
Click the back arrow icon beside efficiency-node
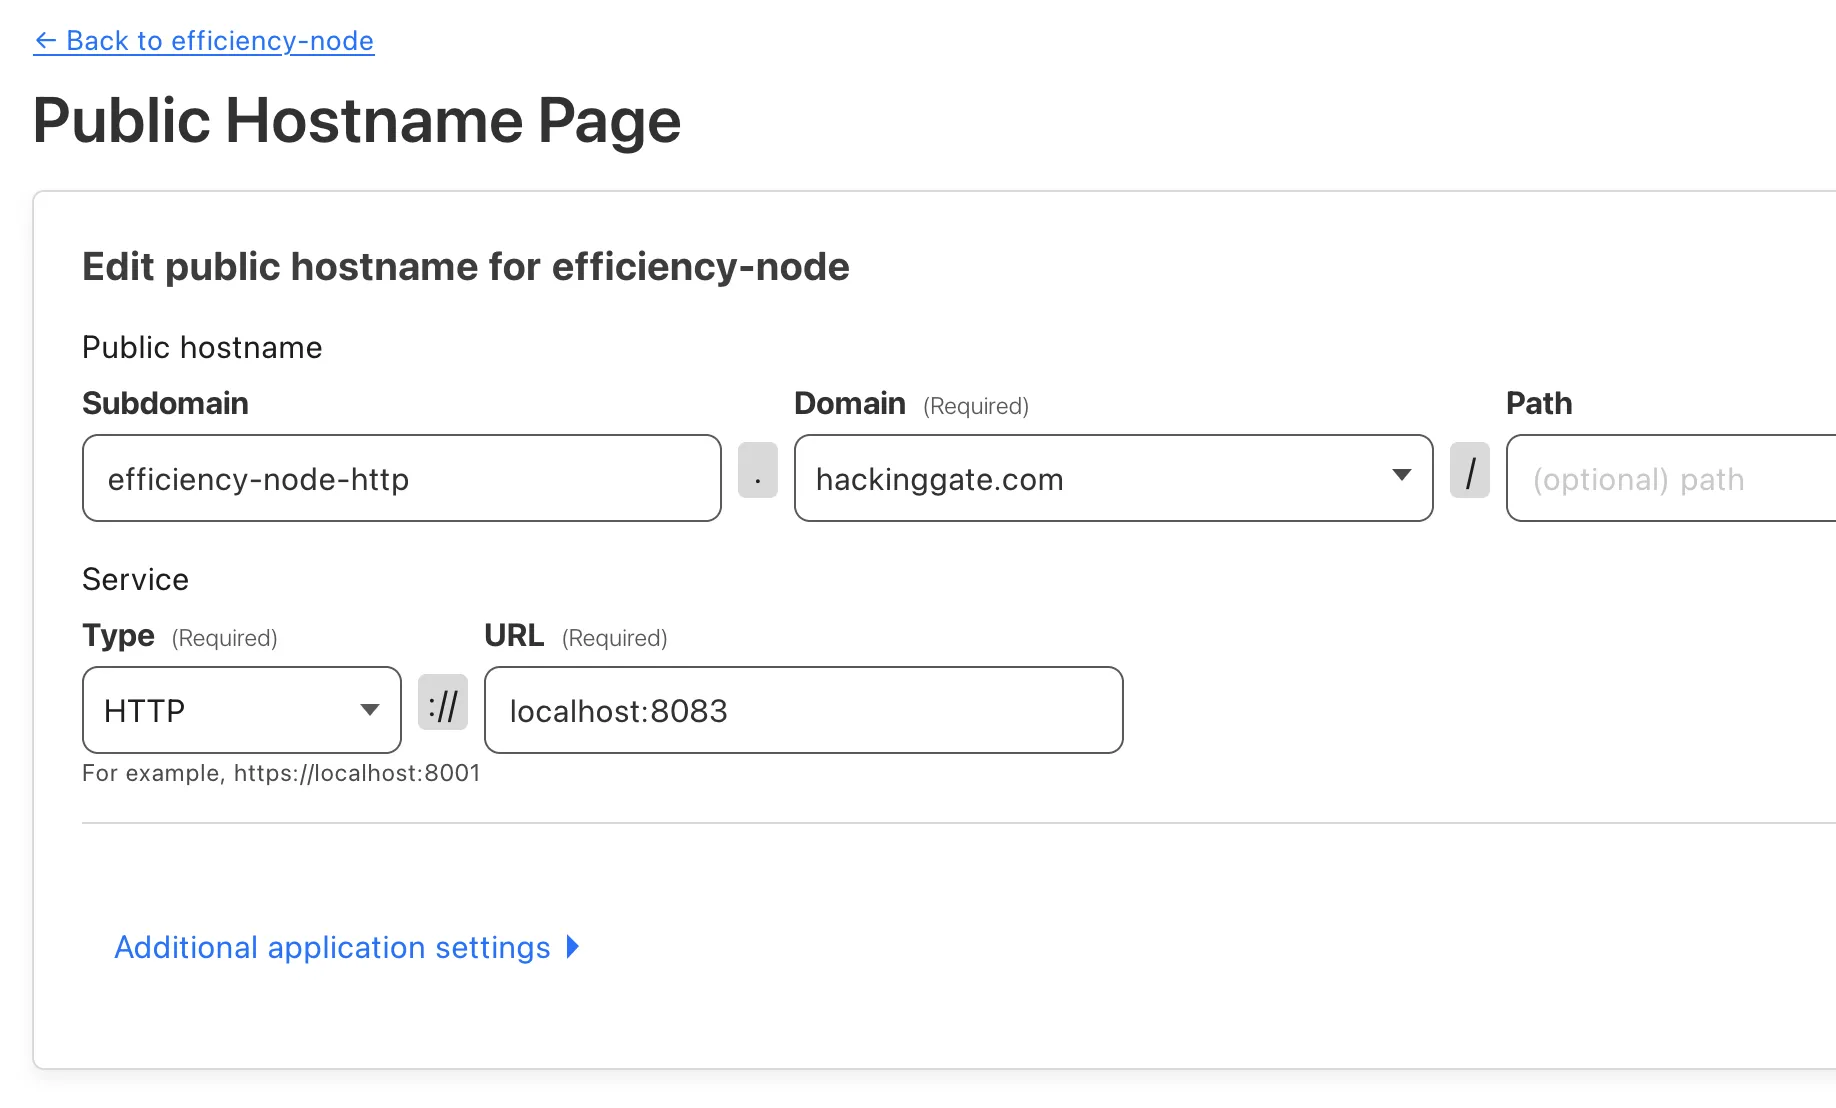[x=46, y=41]
